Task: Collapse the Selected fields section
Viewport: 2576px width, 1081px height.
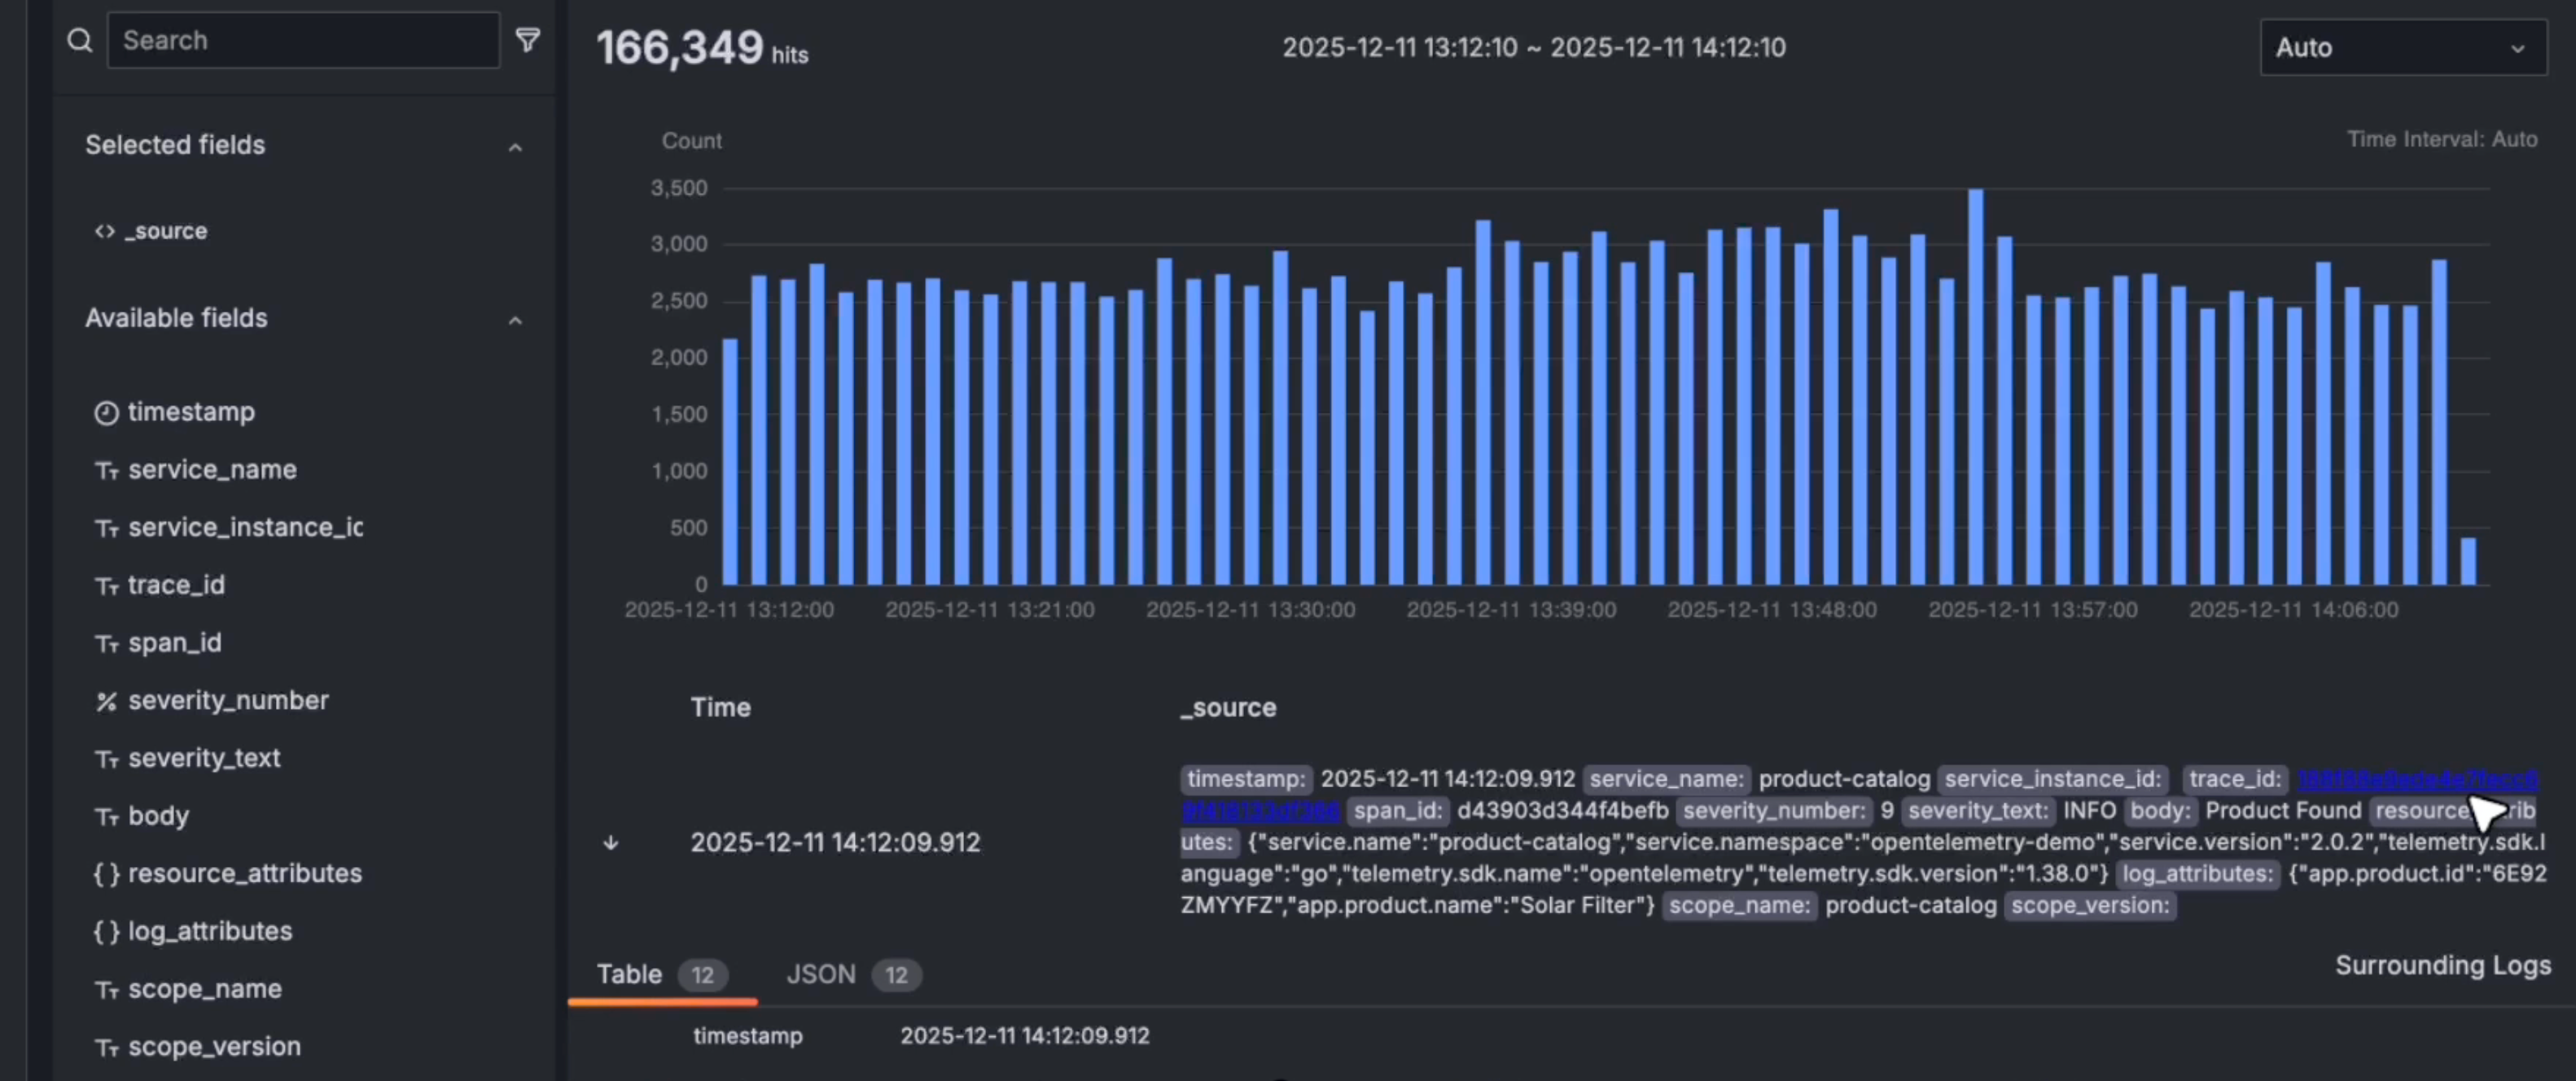Action: click(515, 146)
